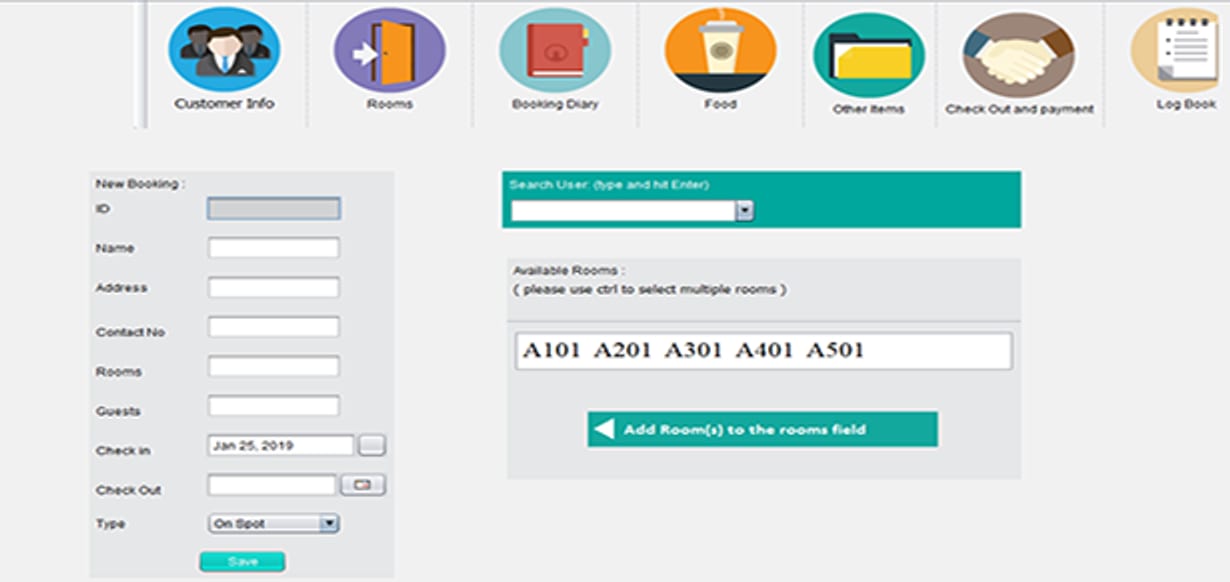
Task: Click the Save button
Action: pyautogui.click(x=242, y=562)
